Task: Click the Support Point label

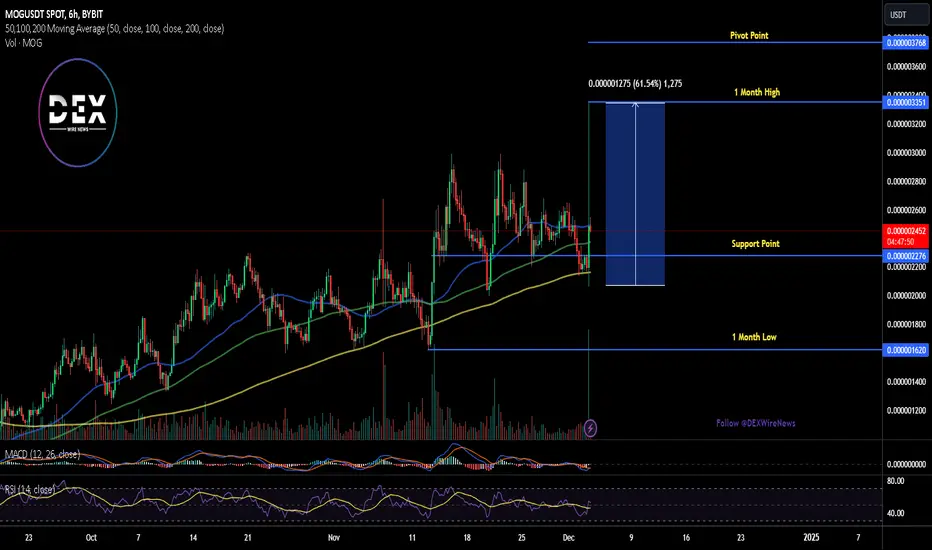Action: coord(755,244)
